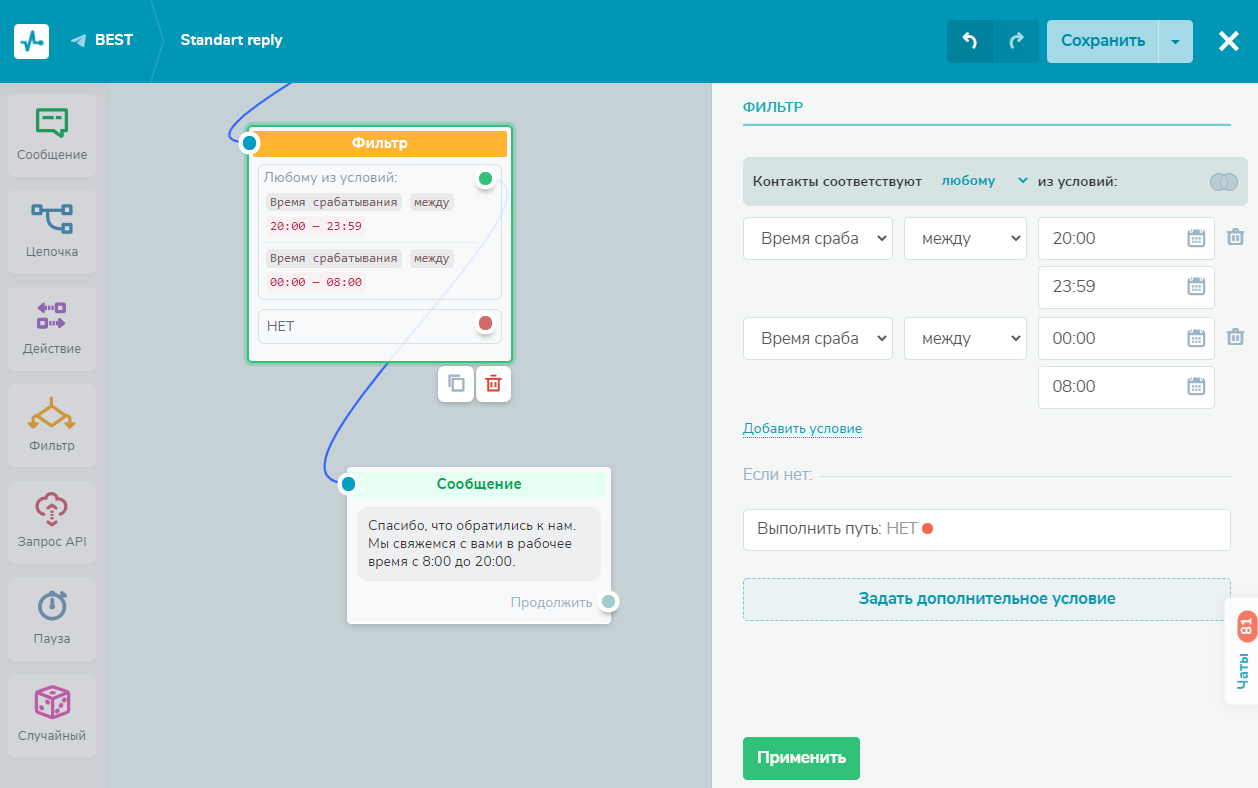Image resolution: width=1258 pixels, height=788 pixels.
Task: Click the Добавить условие link
Action: tap(802, 429)
